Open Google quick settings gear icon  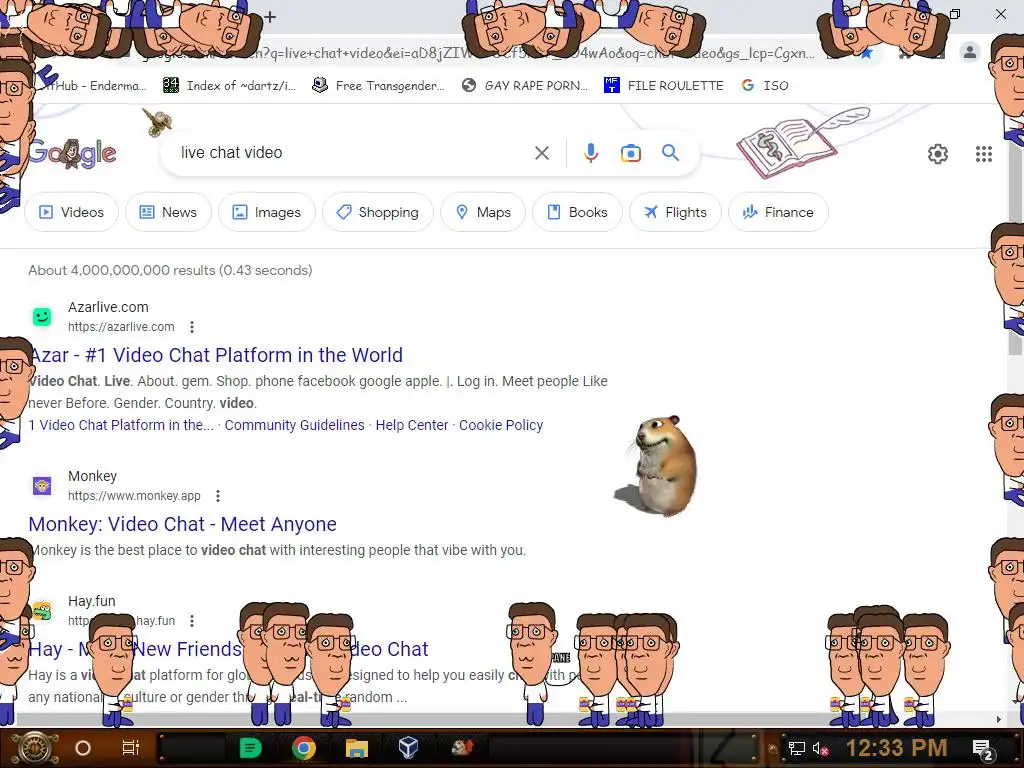[938, 154]
